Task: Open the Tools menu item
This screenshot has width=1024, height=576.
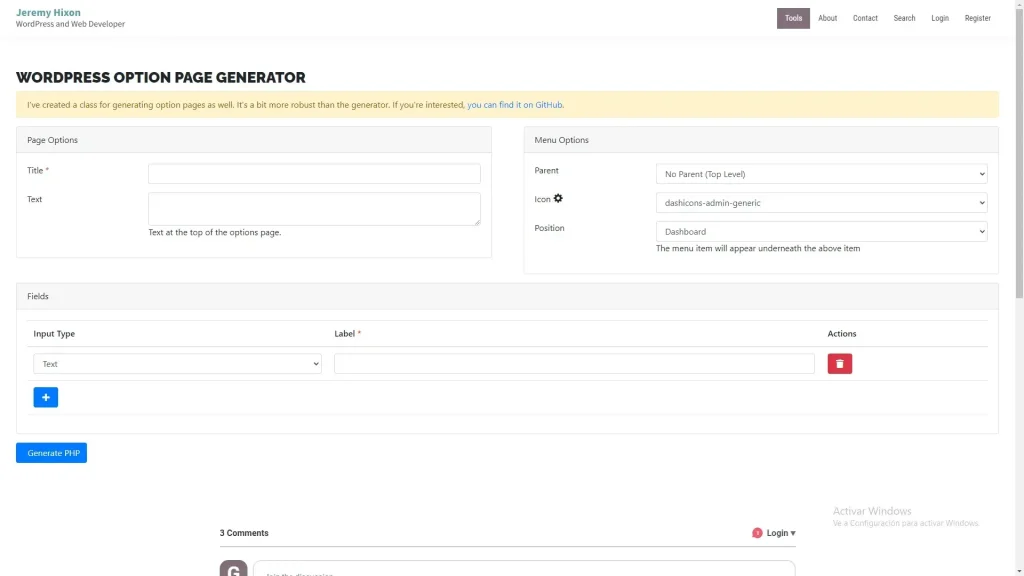Action: pyautogui.click(x=793, y=18)
